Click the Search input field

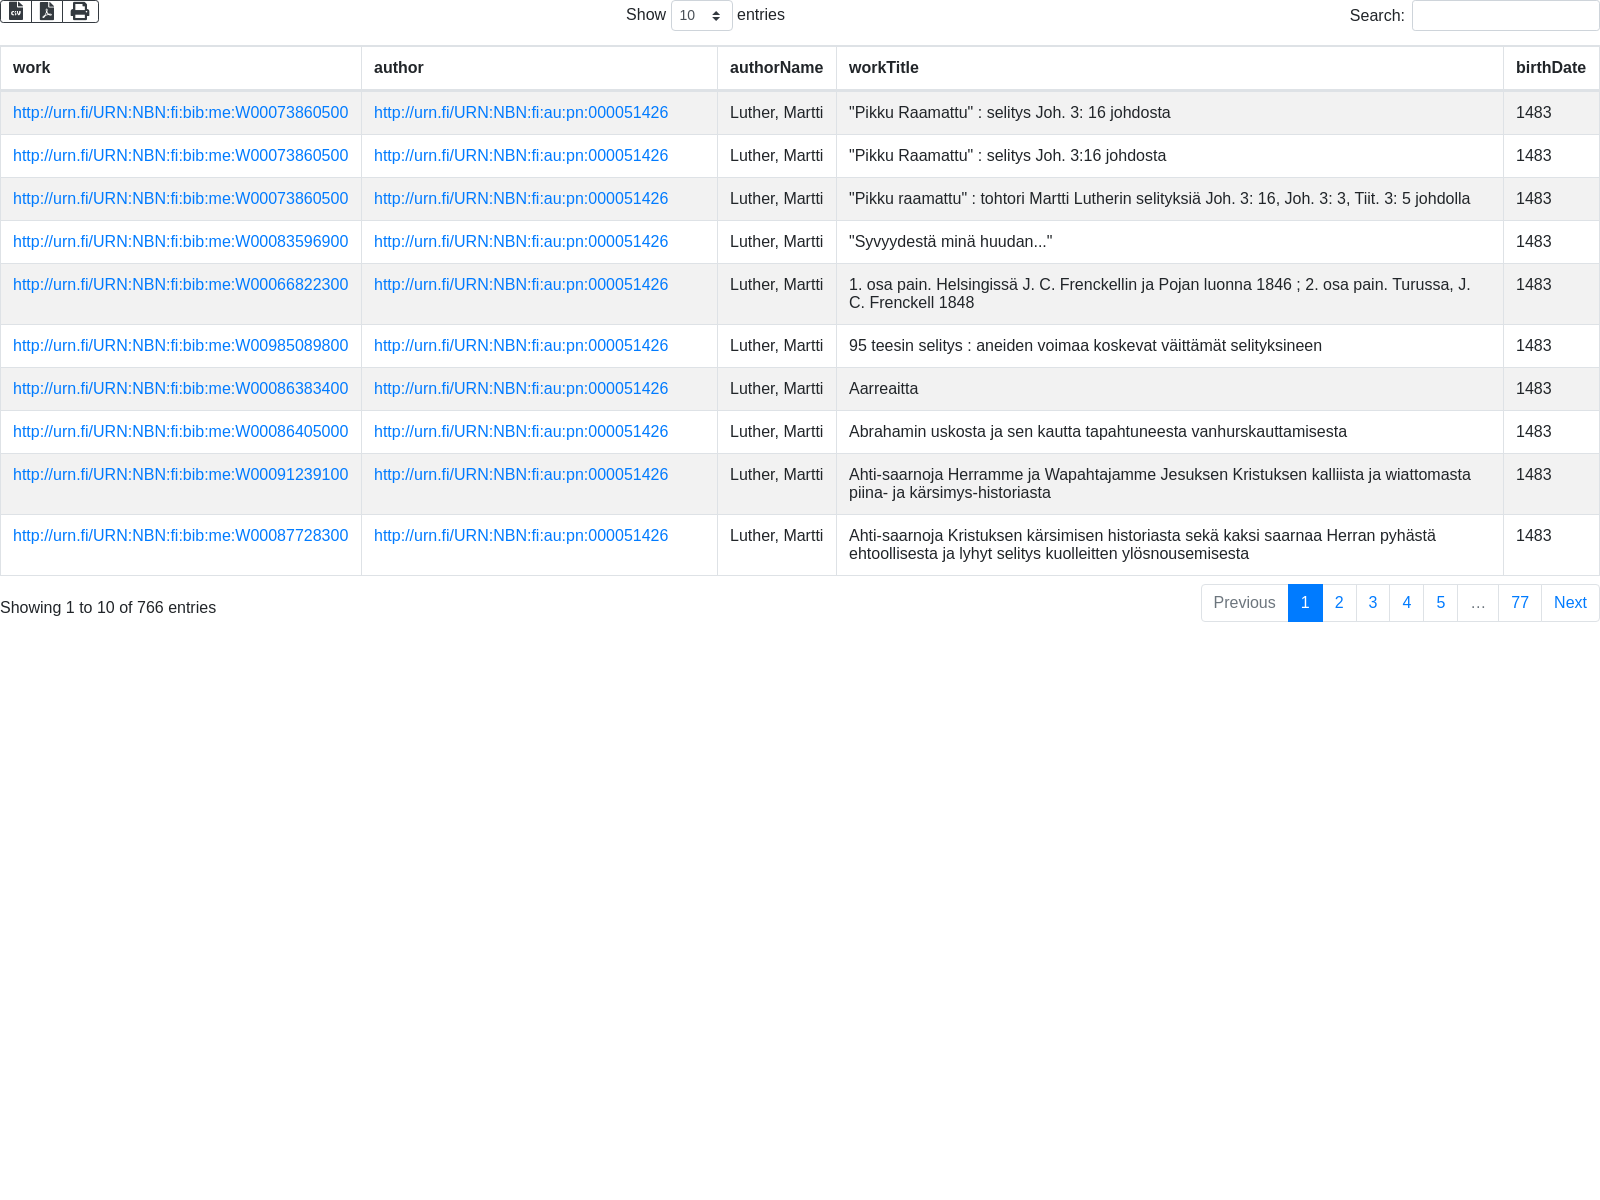tap(1505, 15)
